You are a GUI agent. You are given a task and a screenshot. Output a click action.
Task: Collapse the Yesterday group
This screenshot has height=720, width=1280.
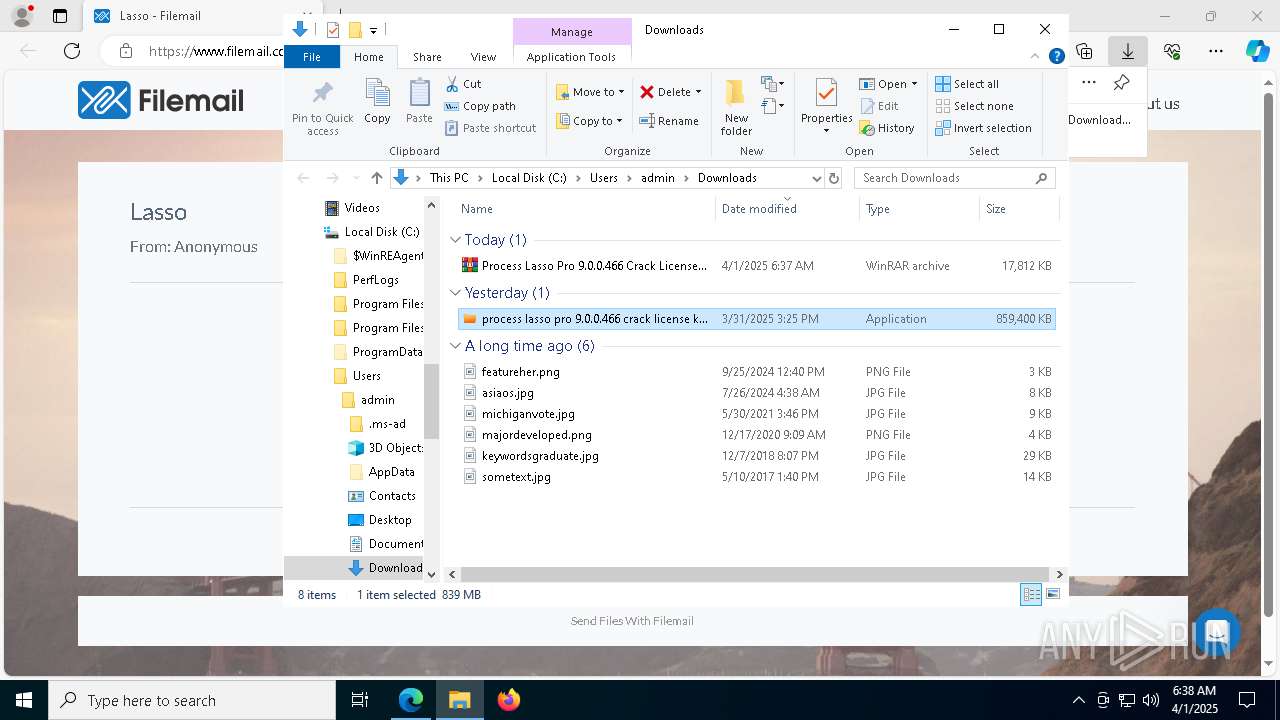coord(456,293)
